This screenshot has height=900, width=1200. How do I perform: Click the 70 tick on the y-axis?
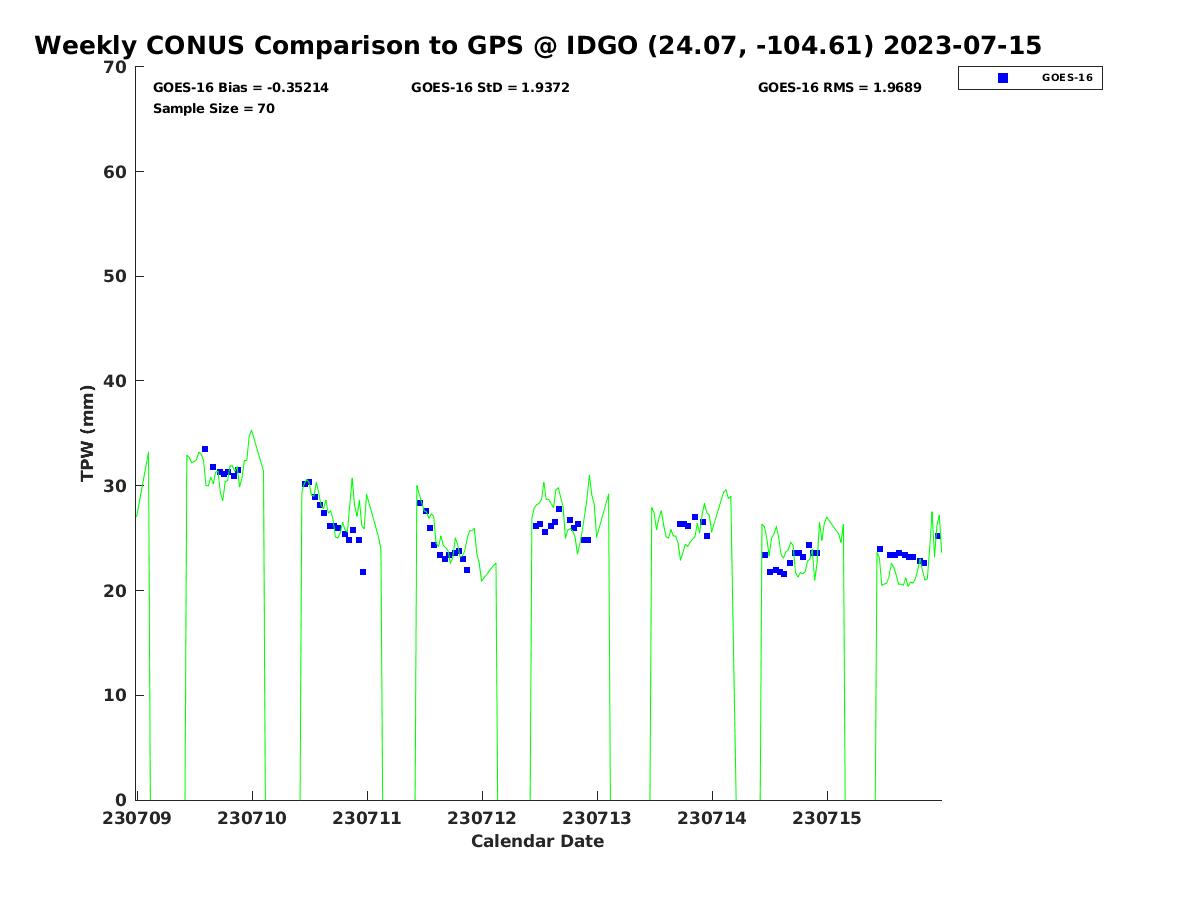point(116,68)
